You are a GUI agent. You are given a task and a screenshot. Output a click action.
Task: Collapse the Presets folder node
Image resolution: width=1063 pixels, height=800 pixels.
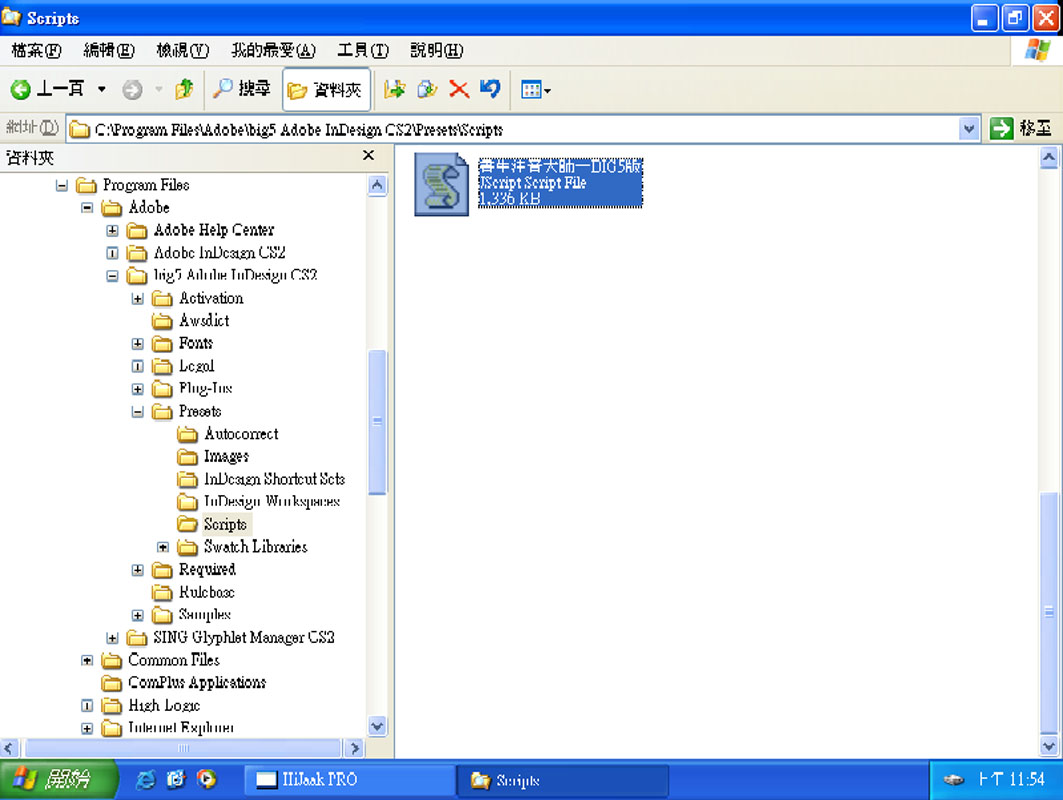coord(138,412)
